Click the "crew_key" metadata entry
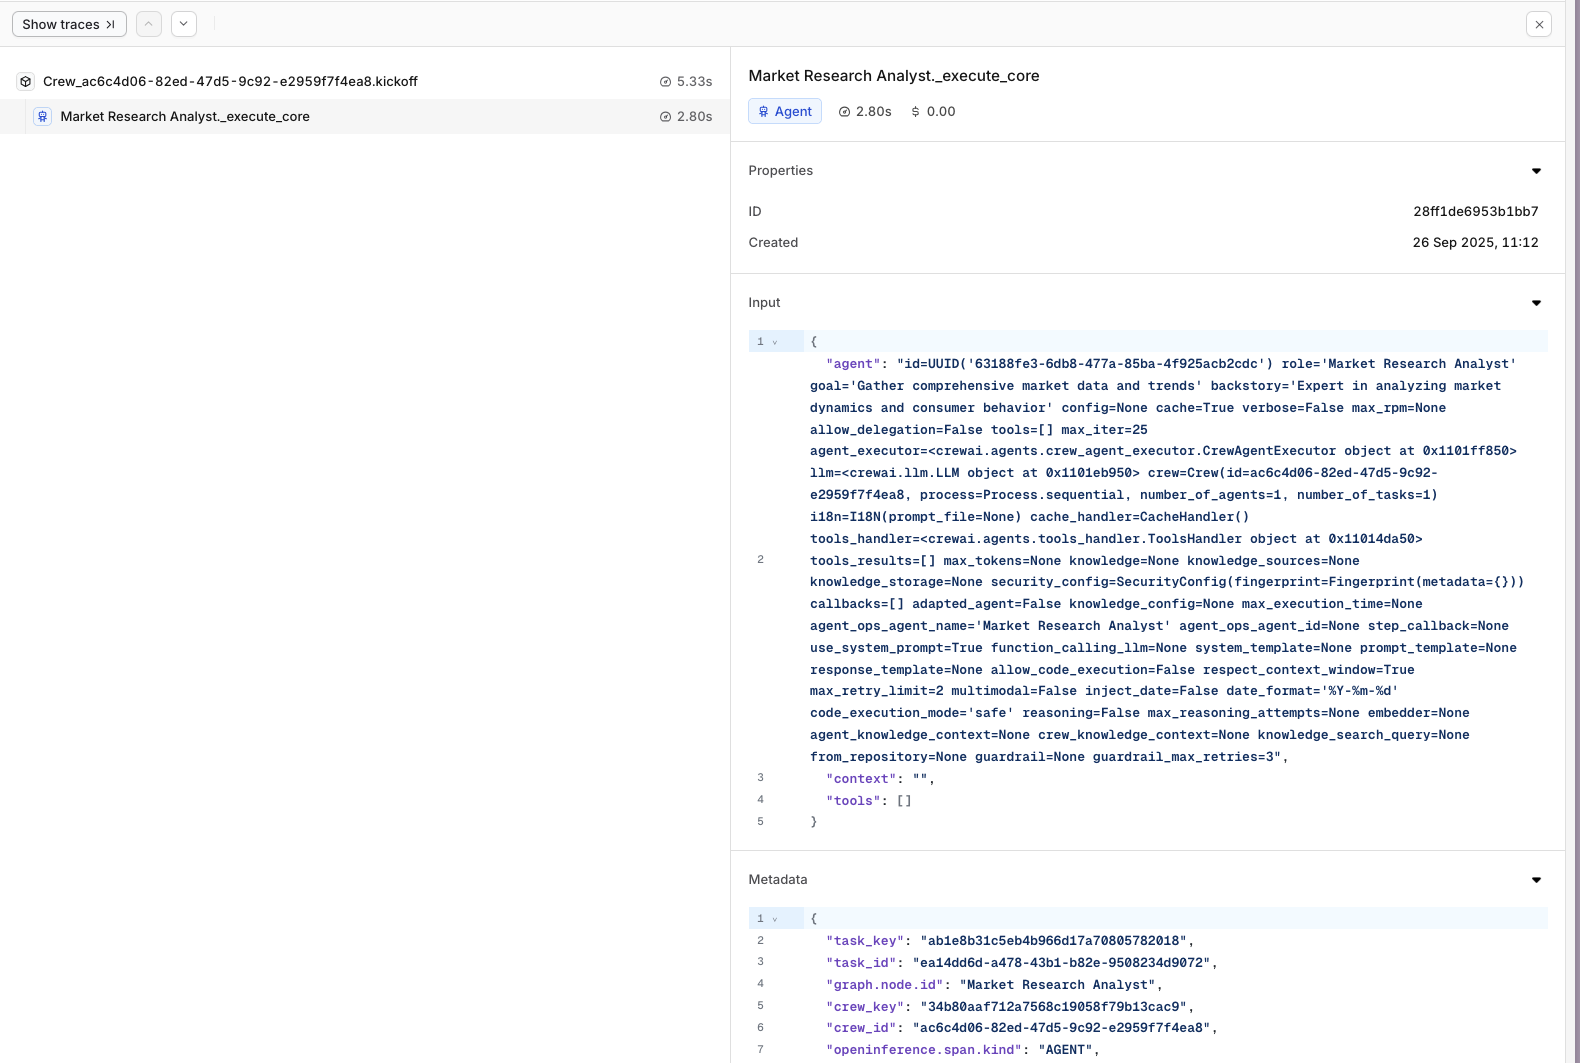The width and height of the screenshot is (1580, 1063). [1010, 1007]
